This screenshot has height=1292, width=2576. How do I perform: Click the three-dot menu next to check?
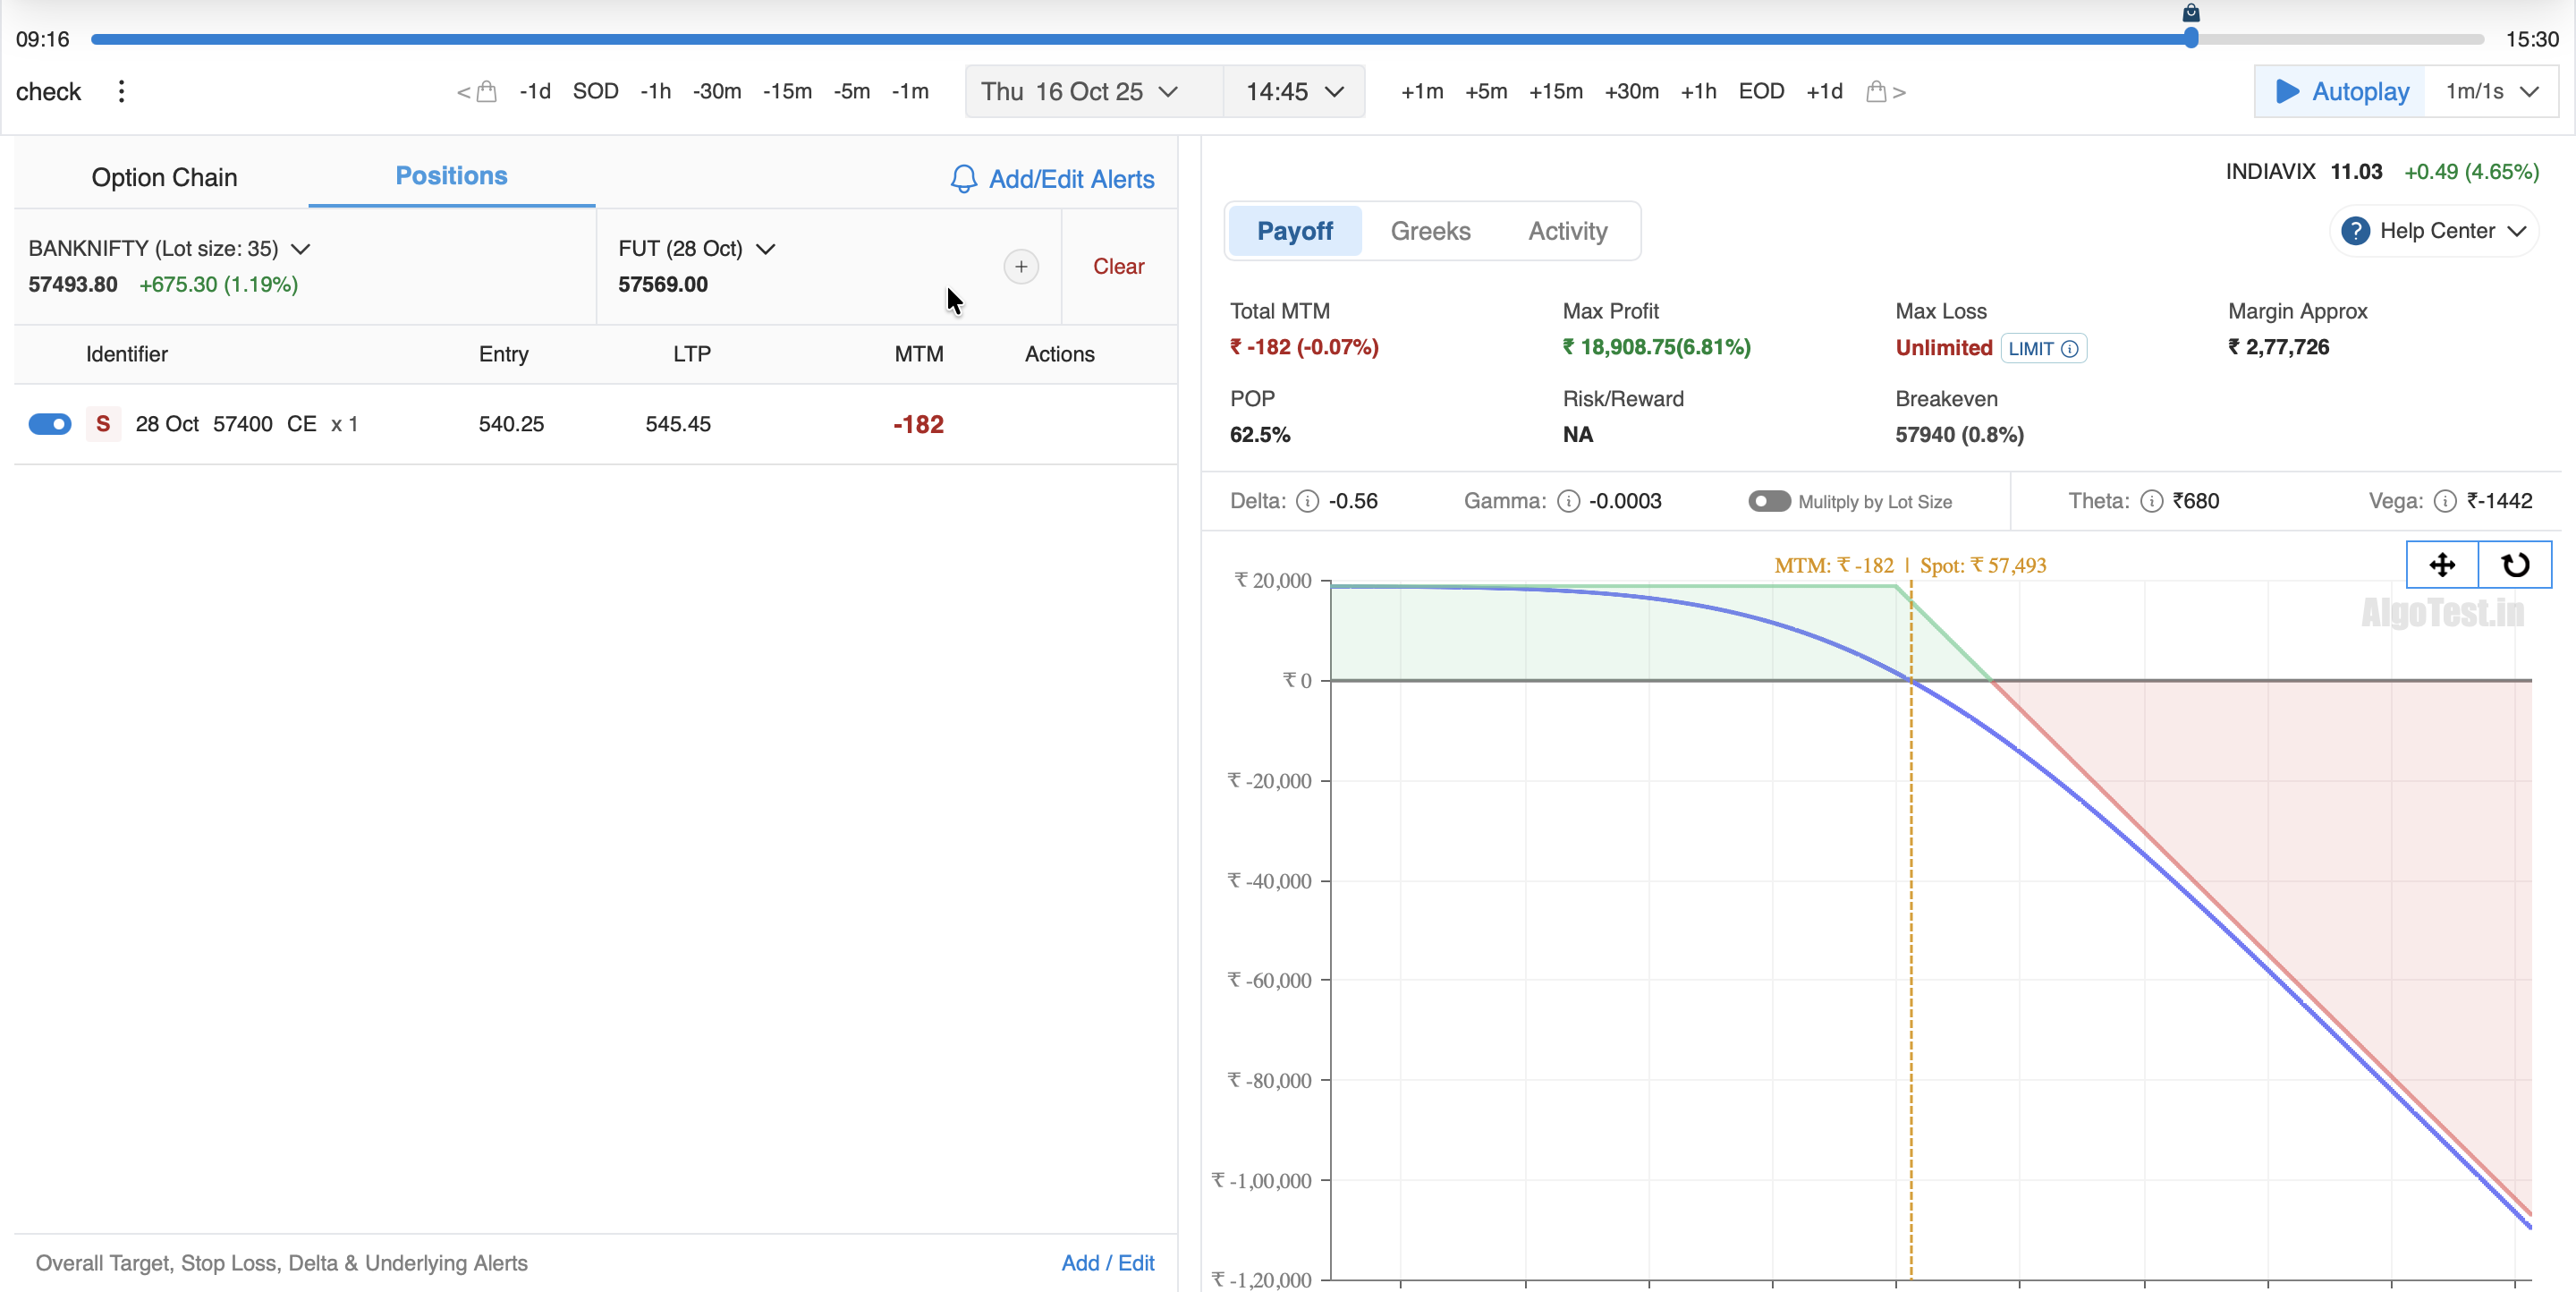[121, 91]
